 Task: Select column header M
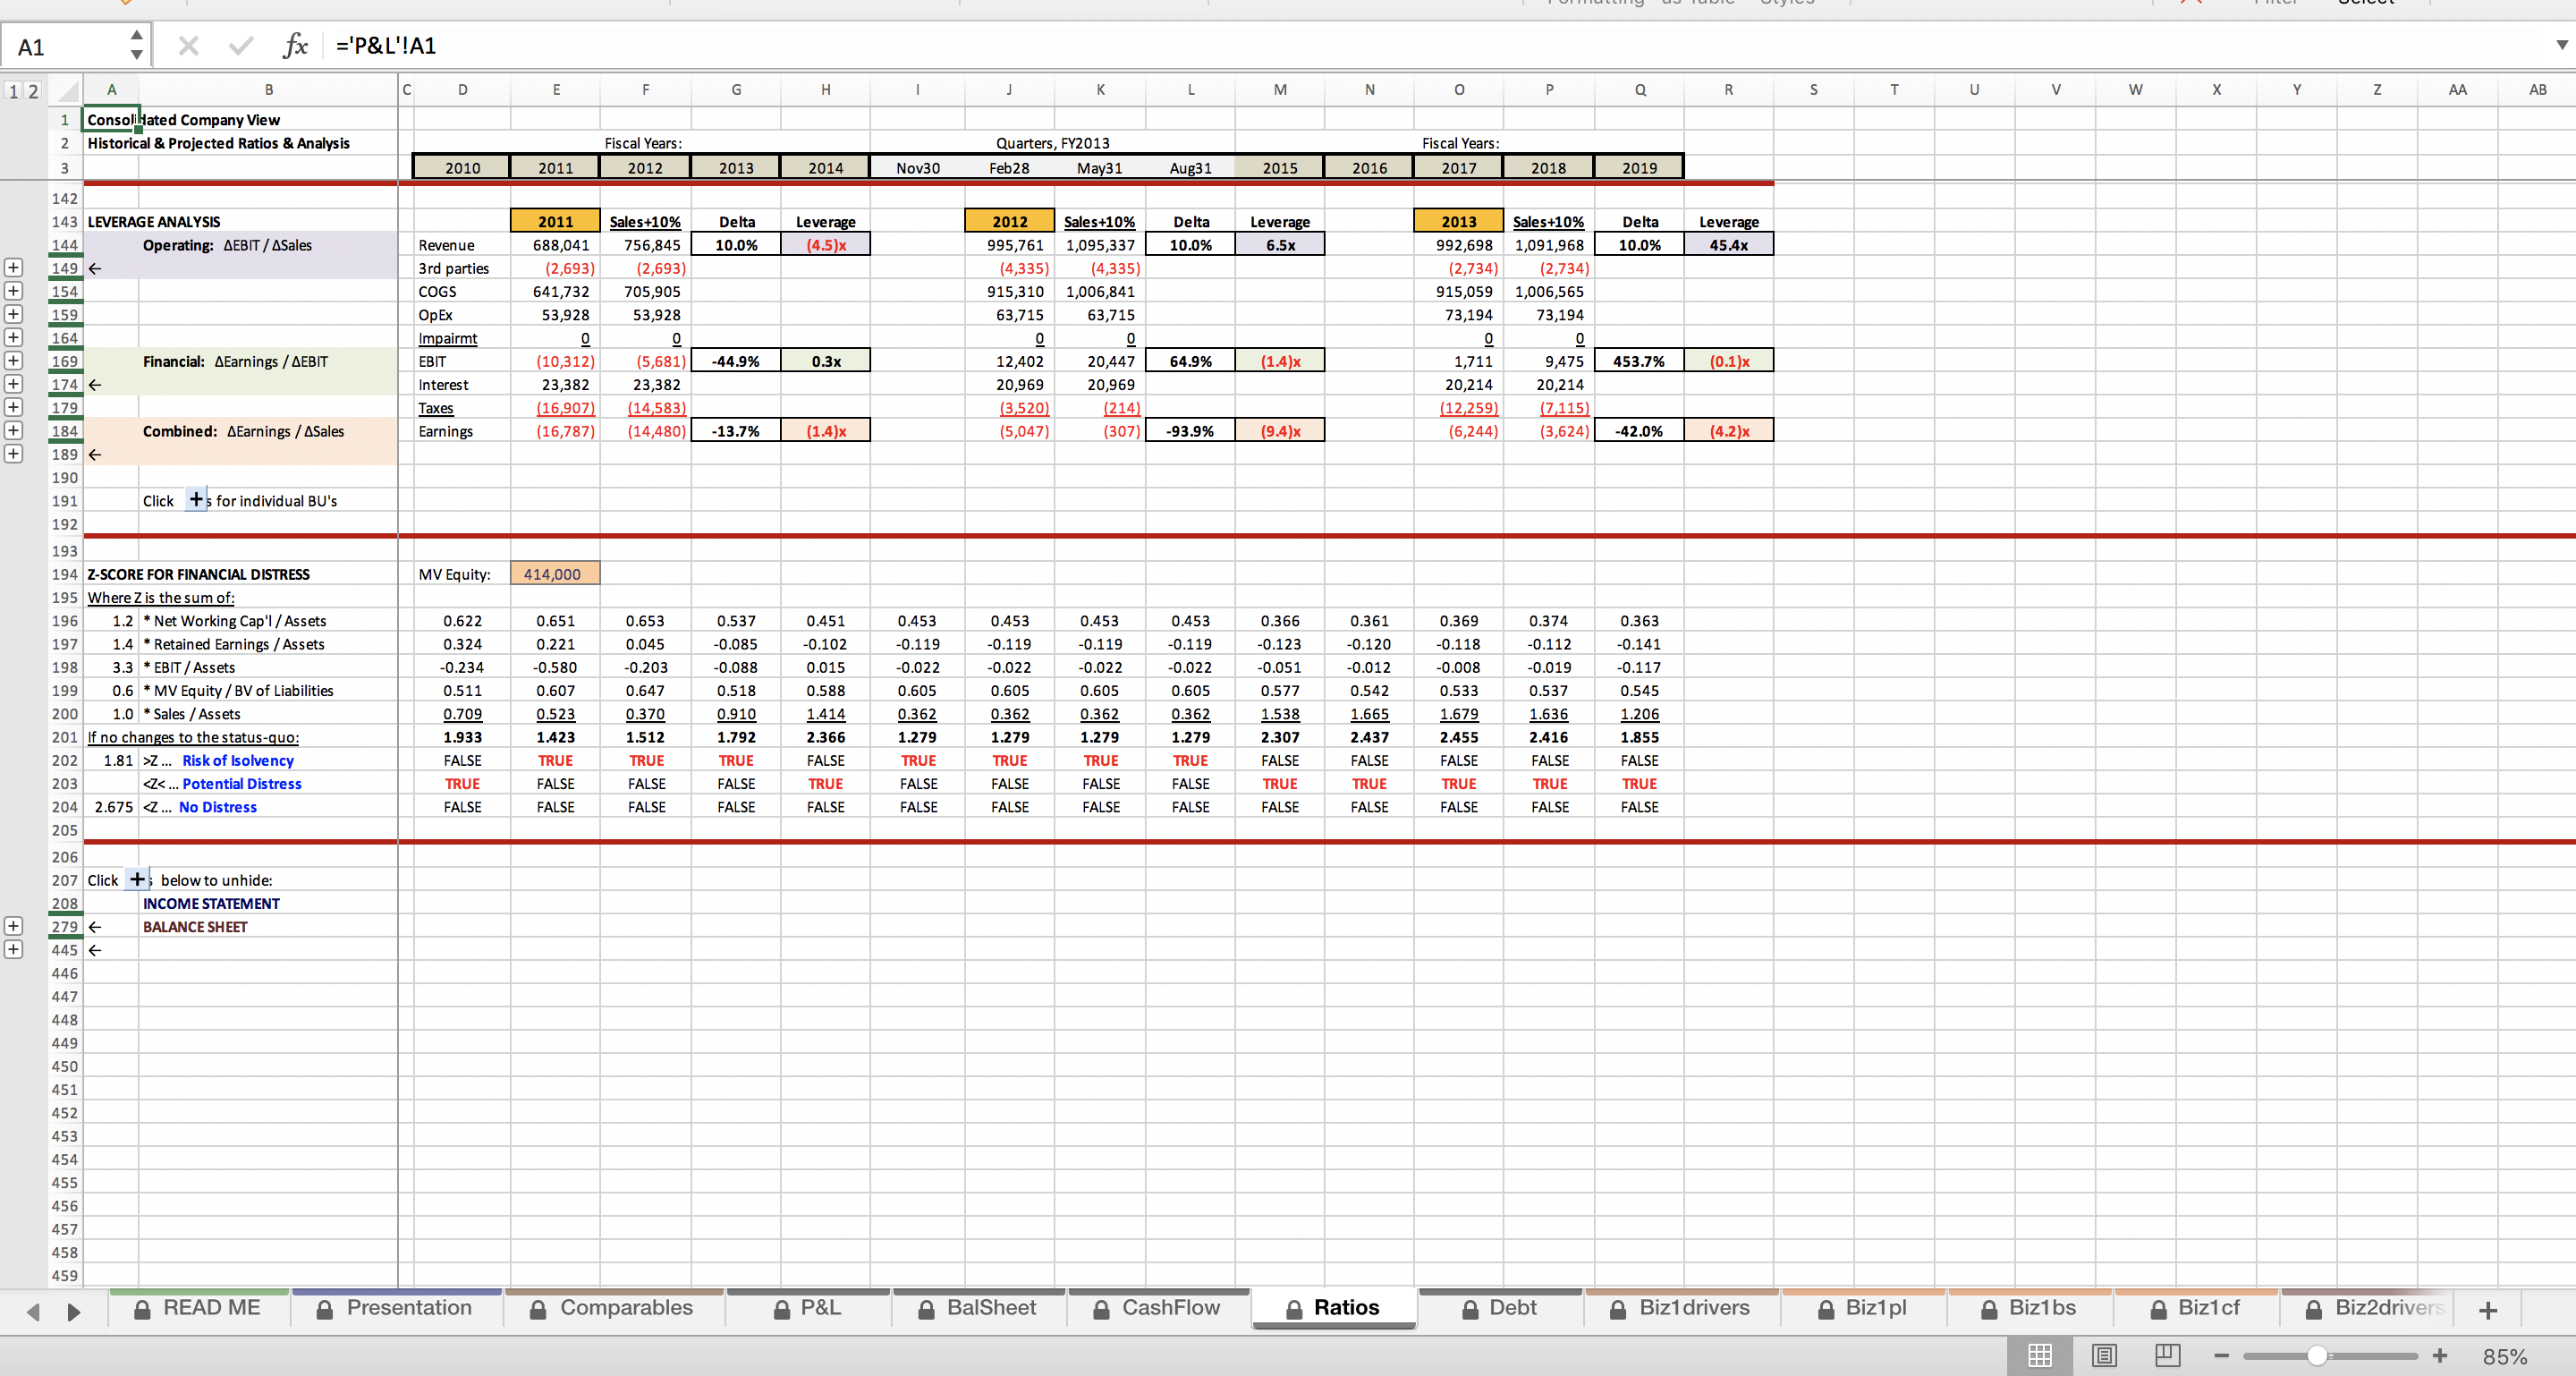pos(1280,90)
